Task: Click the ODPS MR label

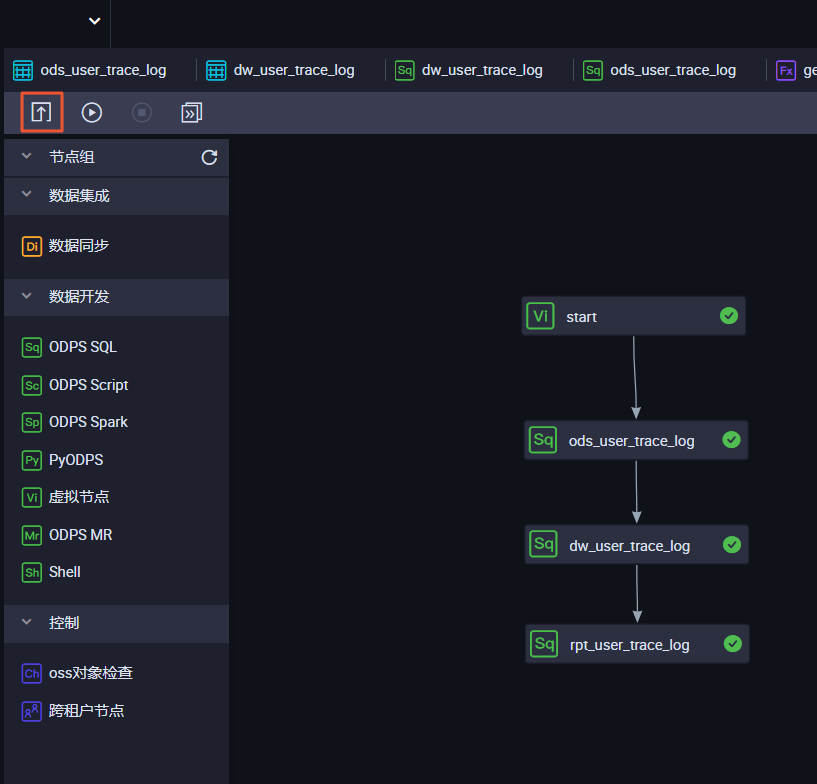Action: tap(81, 535)
